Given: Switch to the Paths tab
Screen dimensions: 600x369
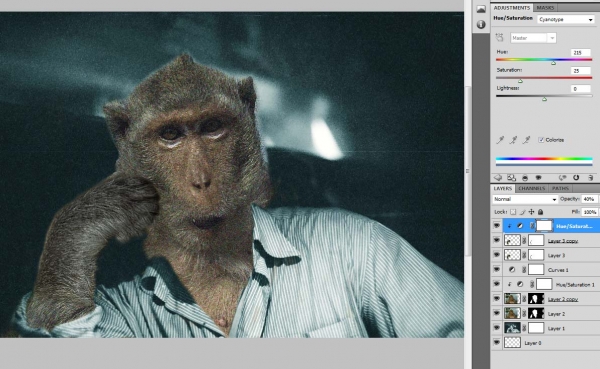Looking at the screenshot, I should 560,188.
